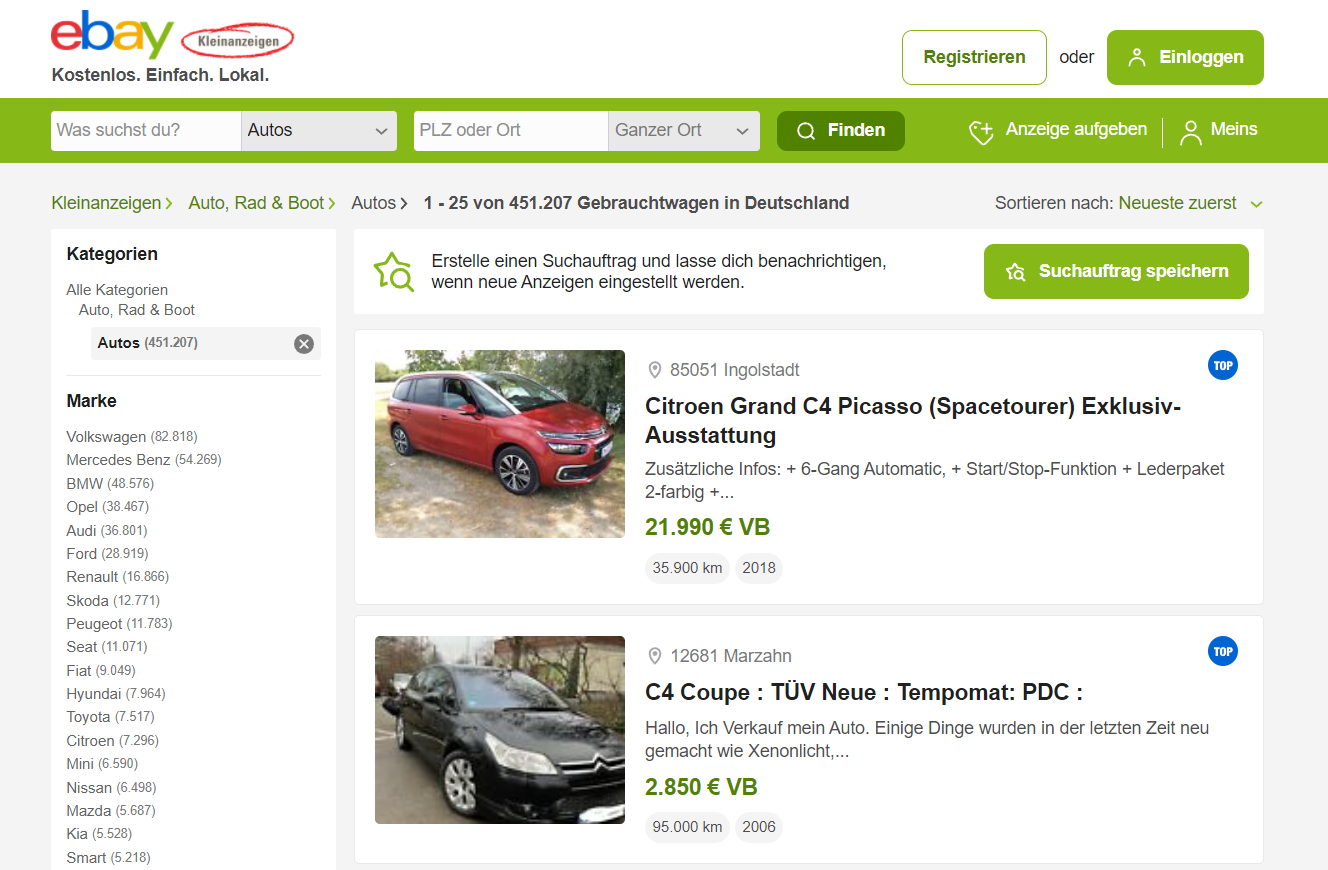Screen dimensions: 1328x870
Task: Click the person icon beside Meins
Action: [x=1191, y=132]
